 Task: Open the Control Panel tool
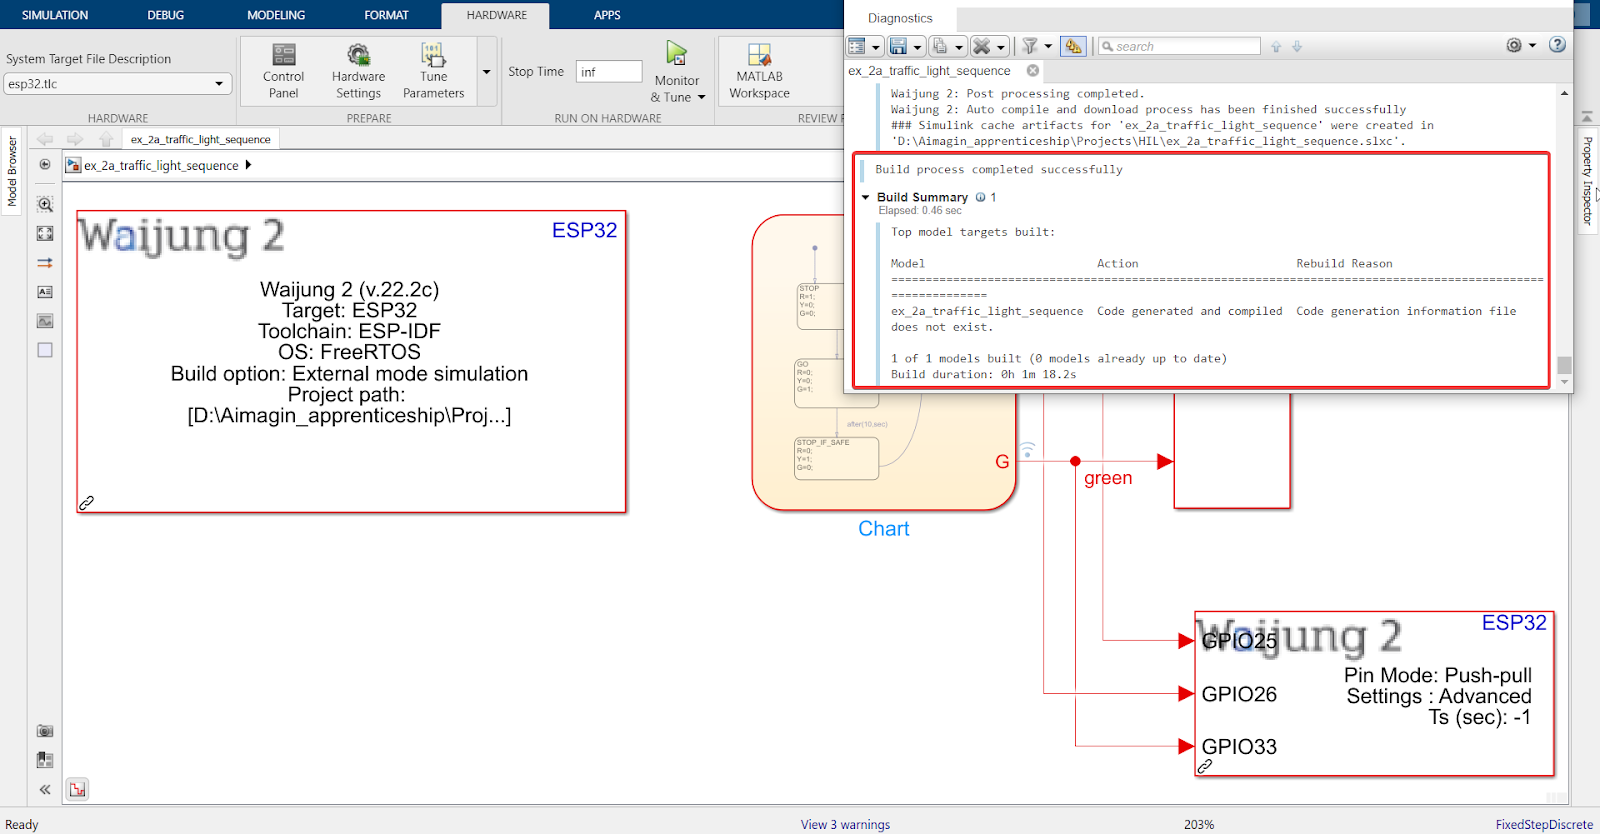click(283, 70)
